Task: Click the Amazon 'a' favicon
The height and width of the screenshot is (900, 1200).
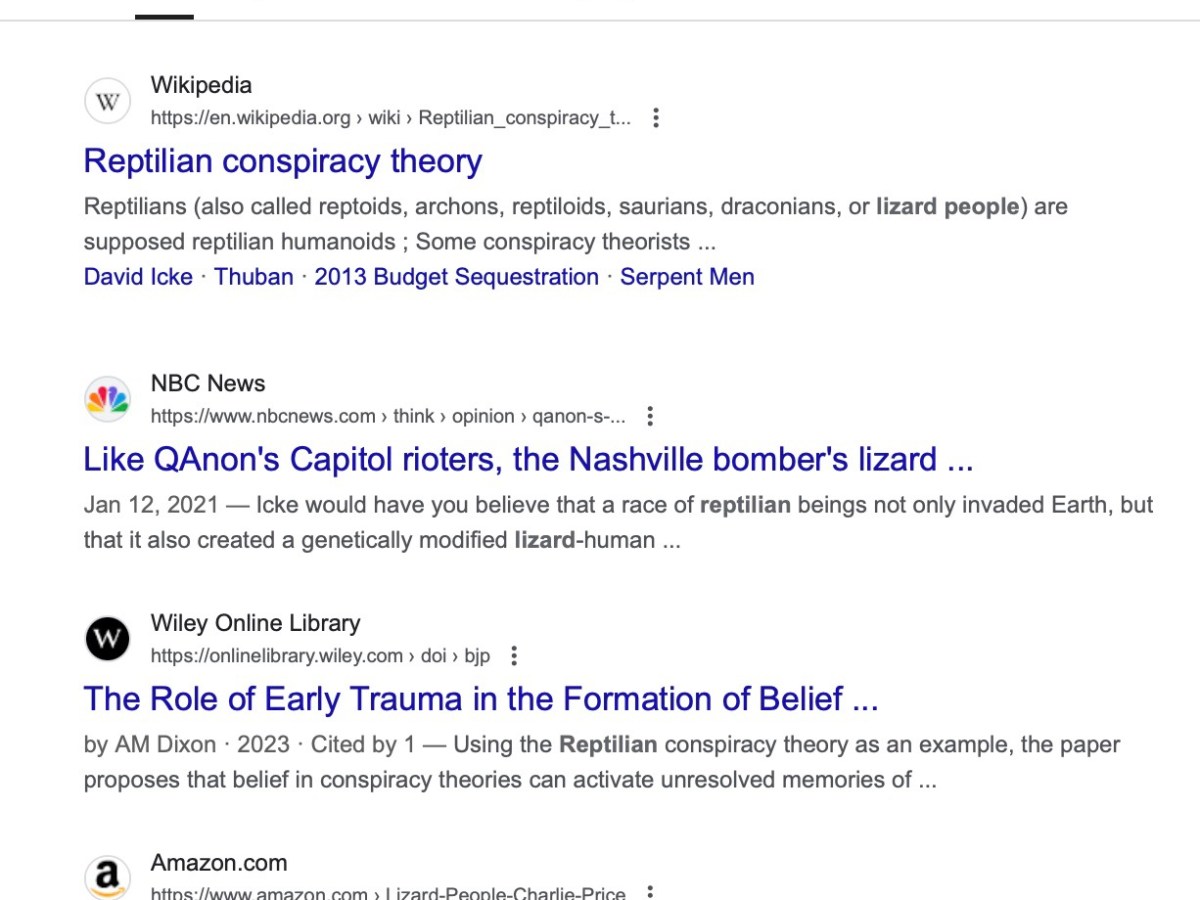Action: coord(107,877)
